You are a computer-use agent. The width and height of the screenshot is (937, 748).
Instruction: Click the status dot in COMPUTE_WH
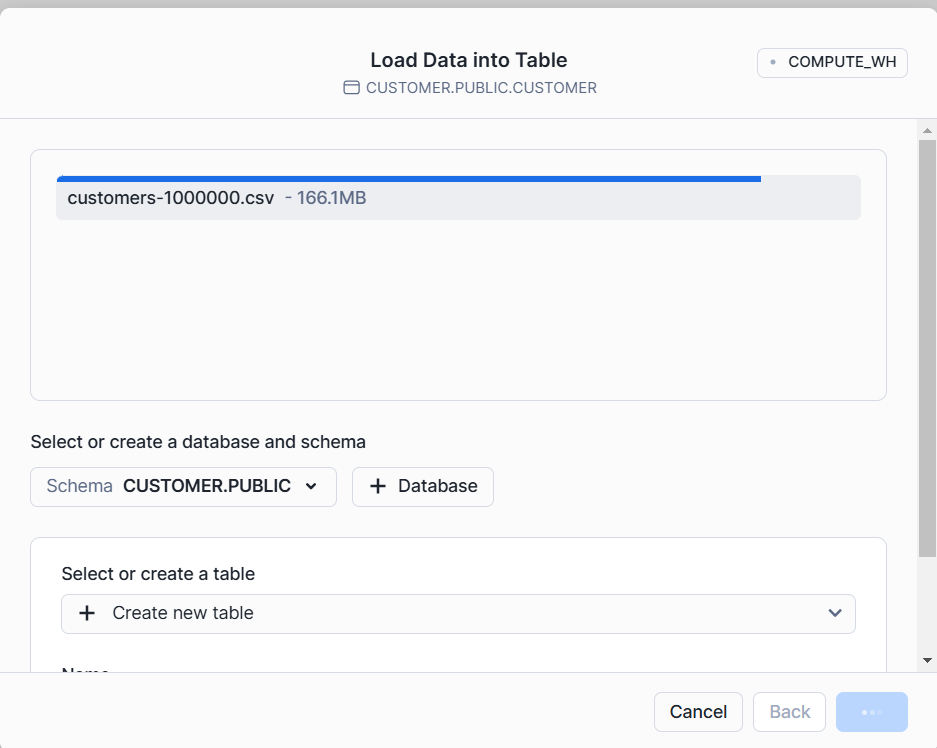point(773,62)
